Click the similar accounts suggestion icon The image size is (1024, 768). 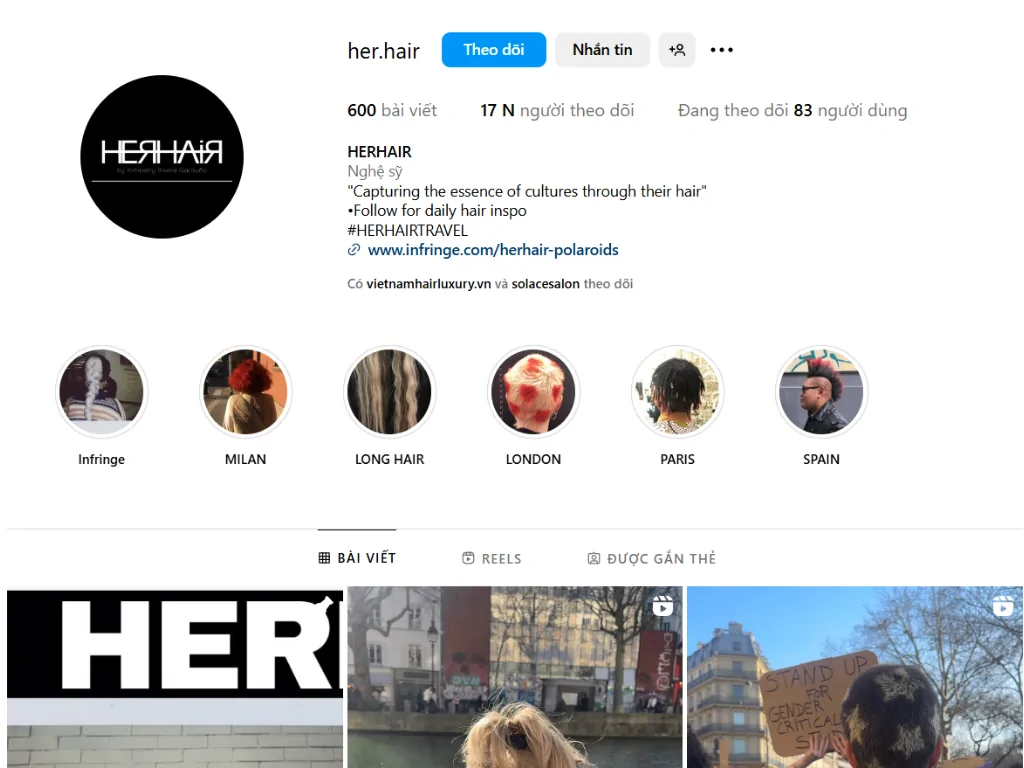[677, 50]
